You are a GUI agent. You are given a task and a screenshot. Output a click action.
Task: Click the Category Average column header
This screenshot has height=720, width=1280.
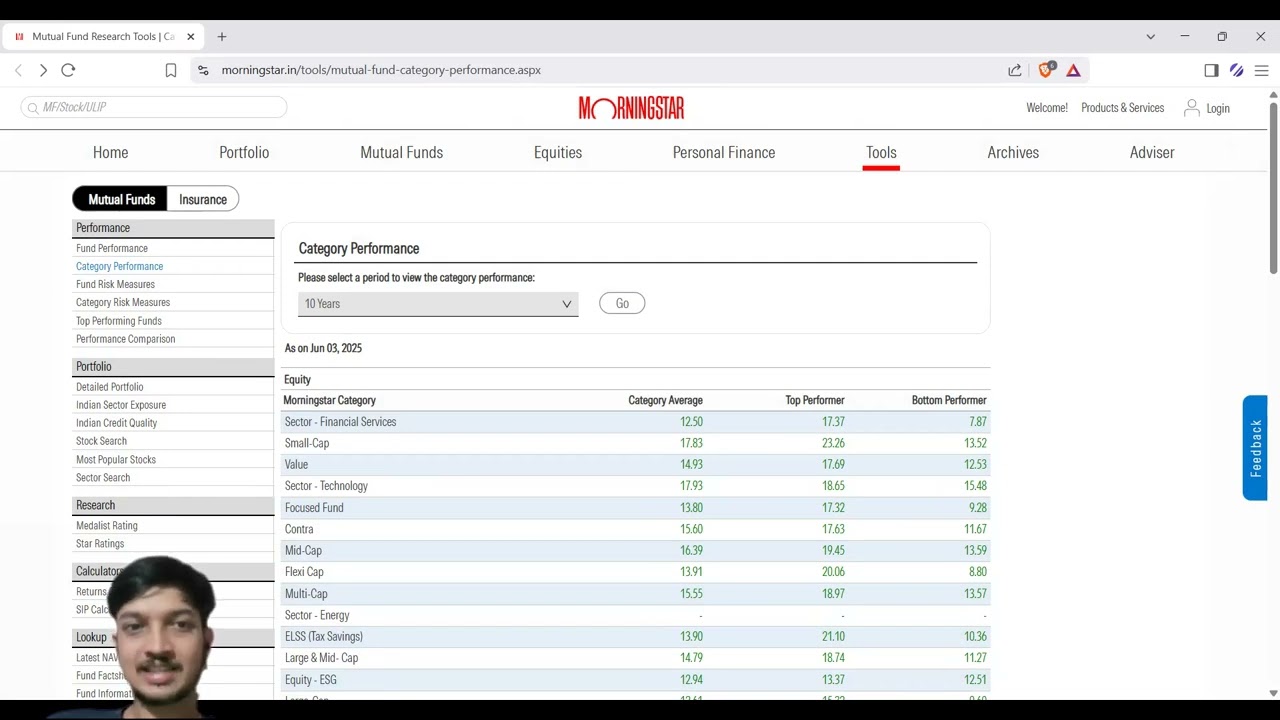[x=665, y=400]
